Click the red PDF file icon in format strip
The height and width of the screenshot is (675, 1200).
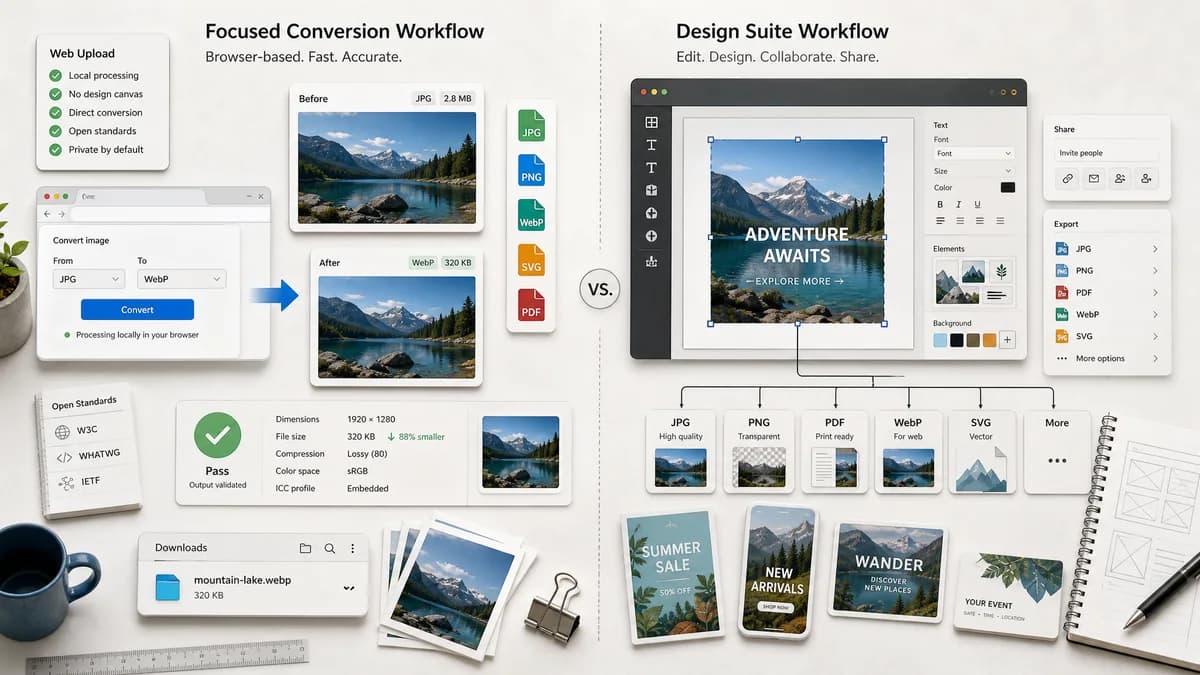pyautogui.click(x=531, y=305)
